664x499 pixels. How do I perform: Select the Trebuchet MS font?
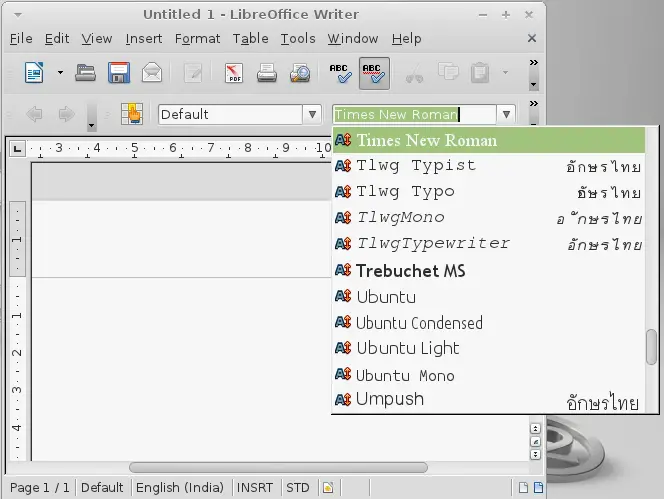489,270
